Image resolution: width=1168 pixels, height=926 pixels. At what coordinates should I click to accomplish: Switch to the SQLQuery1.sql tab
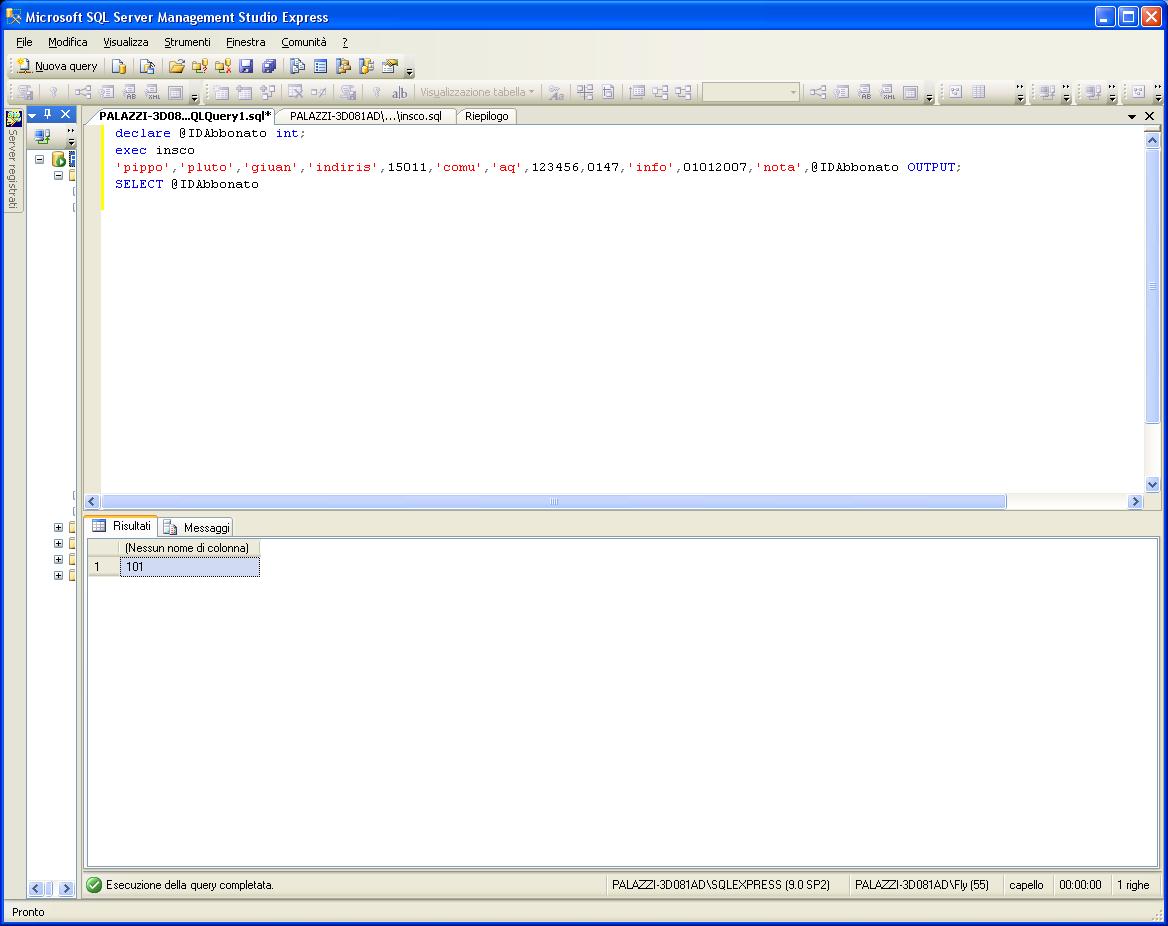tap(184, 116)
